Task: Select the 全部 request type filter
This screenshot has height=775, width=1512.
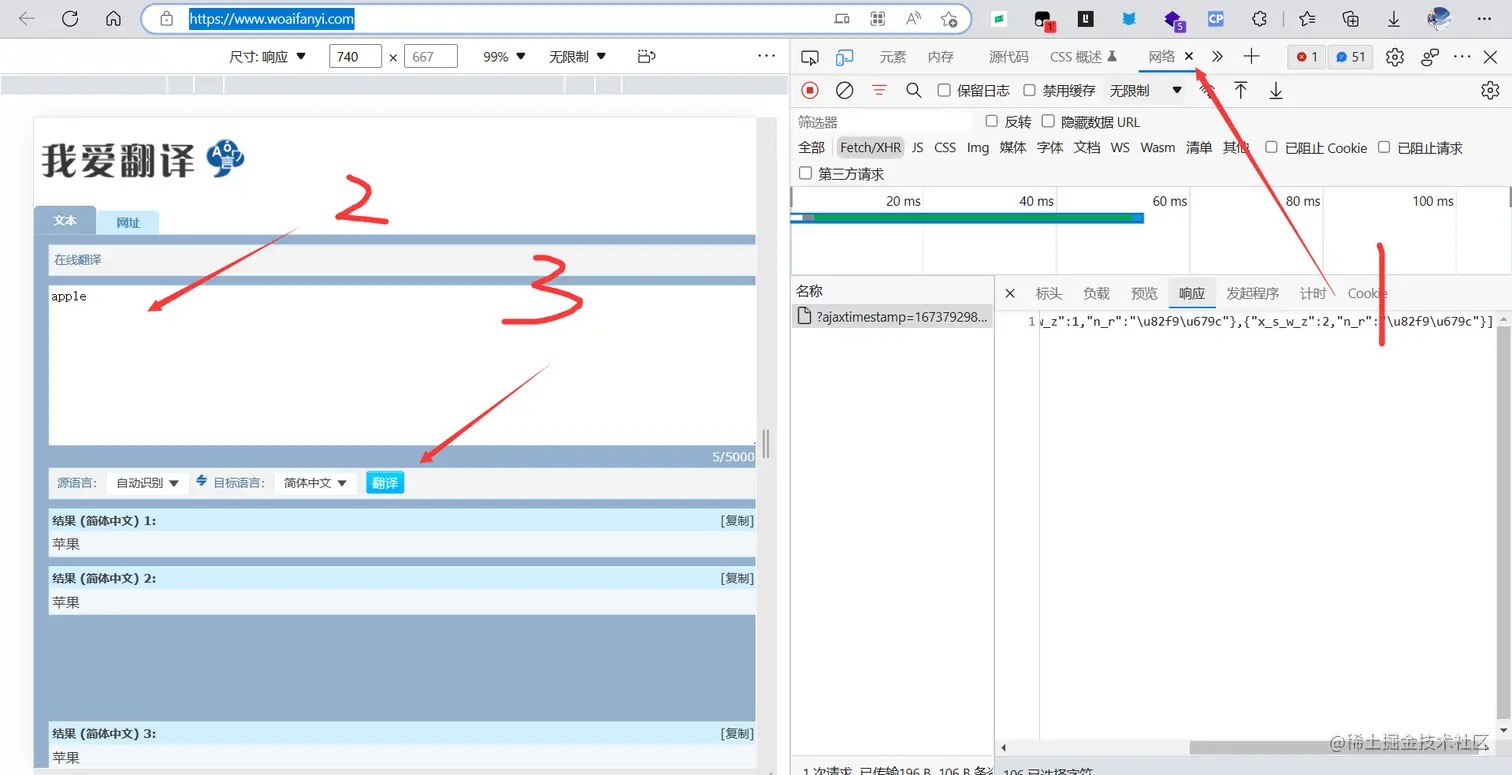Action: tap(811, 147)
